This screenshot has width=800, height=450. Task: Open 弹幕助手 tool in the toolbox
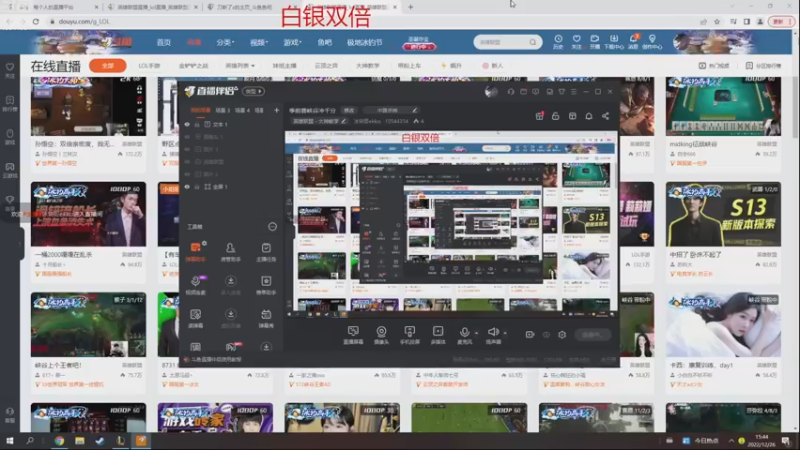(195, 252)
